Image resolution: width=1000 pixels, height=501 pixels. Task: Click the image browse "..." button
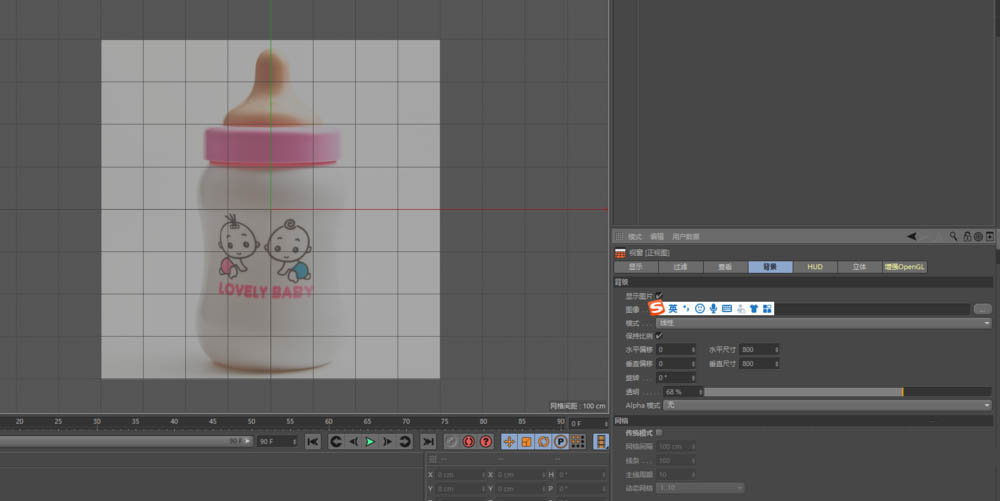click(x=982, y=309)
